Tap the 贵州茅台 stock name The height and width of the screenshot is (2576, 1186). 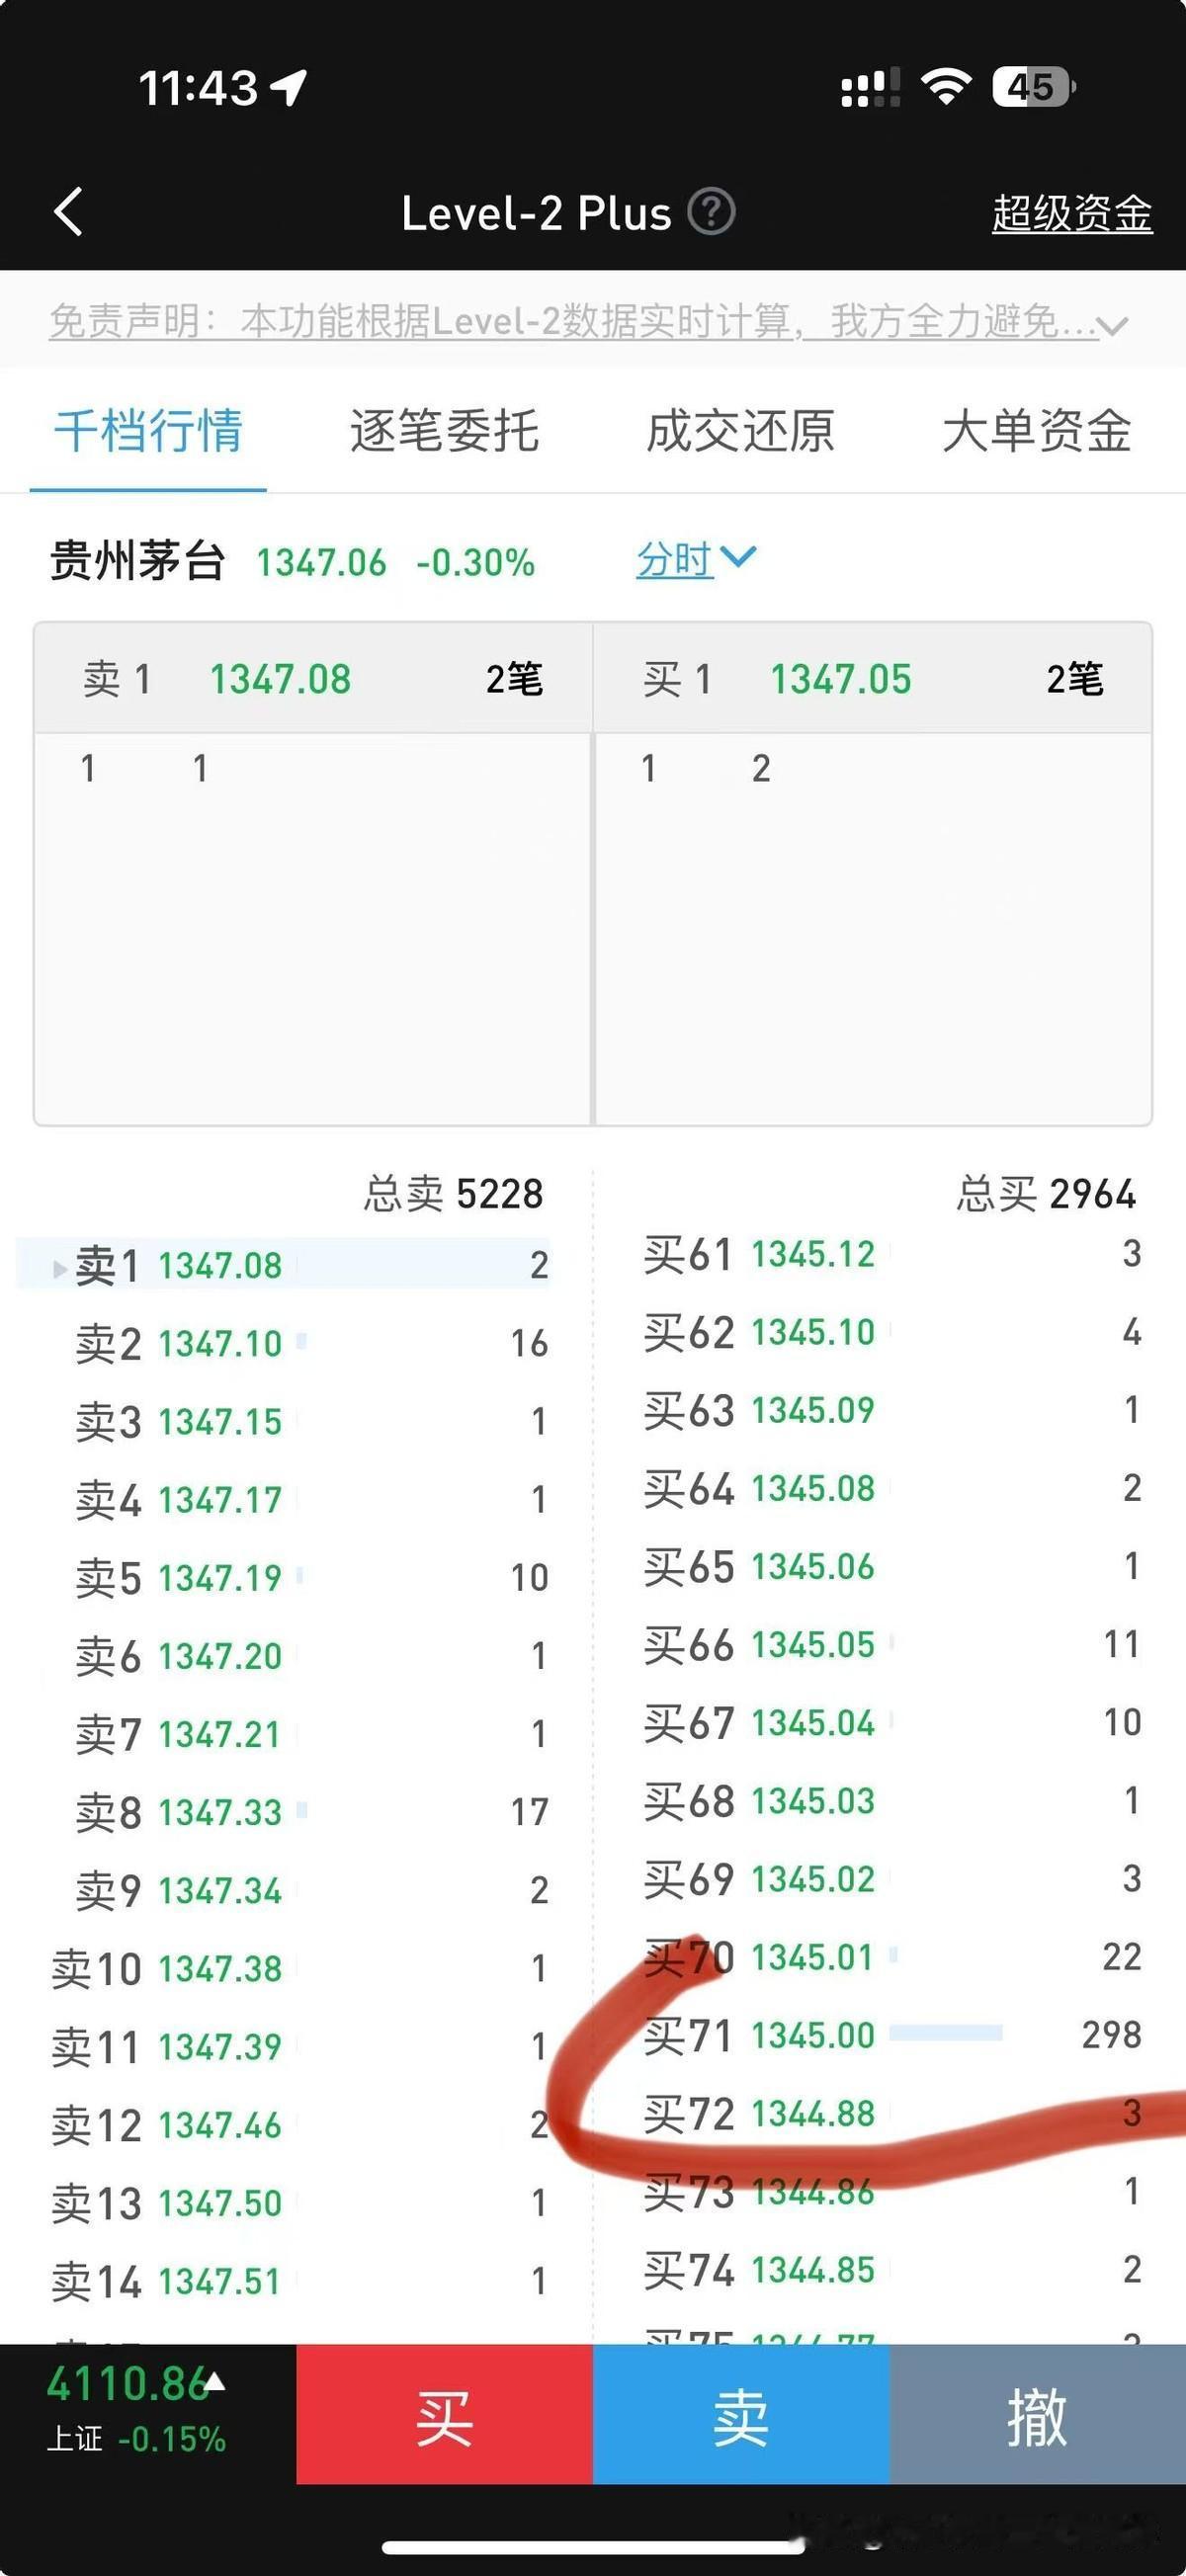pyautogui.click(x=138, y=561)
